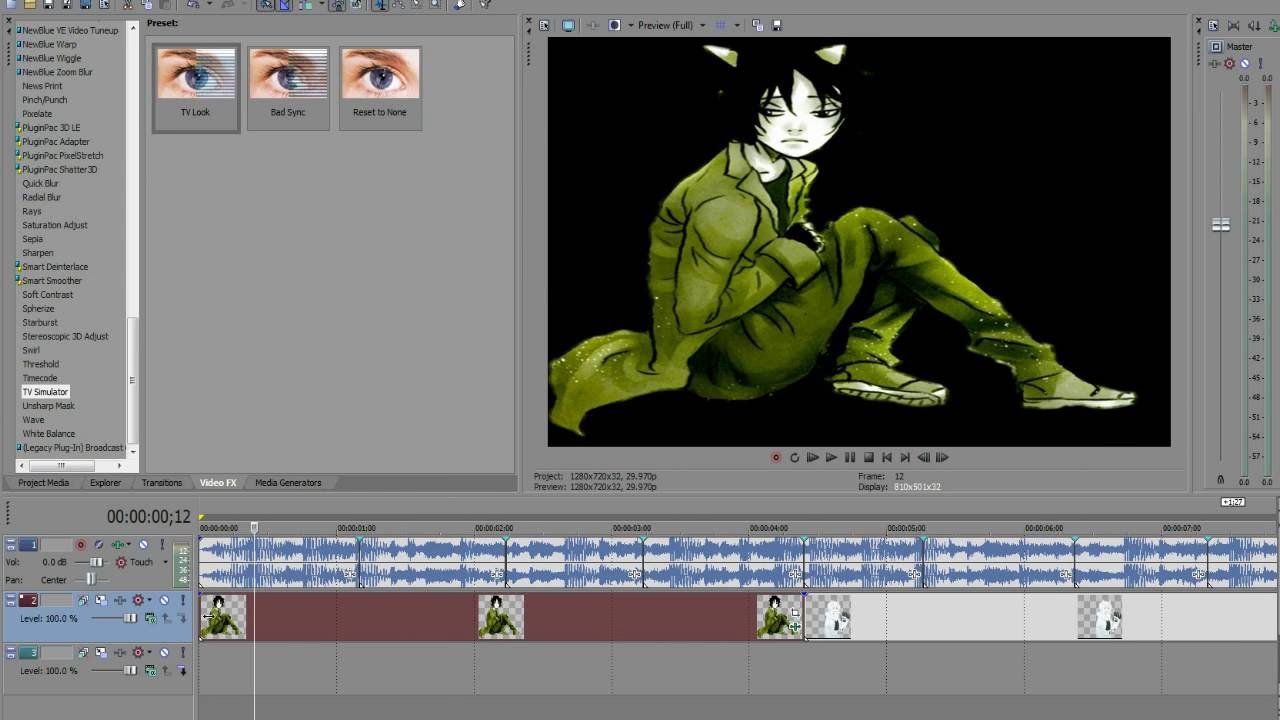This screenshot has height=720, width=1280.
Task: Make compositing child on video track 2
Action: pos(183,619)
